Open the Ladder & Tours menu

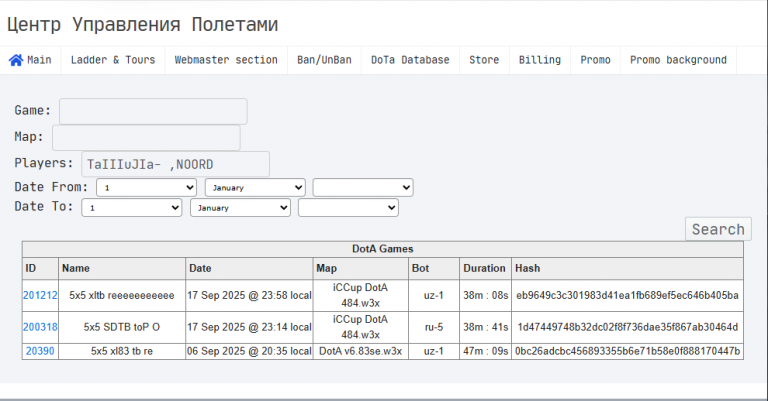tap(113, 60)
